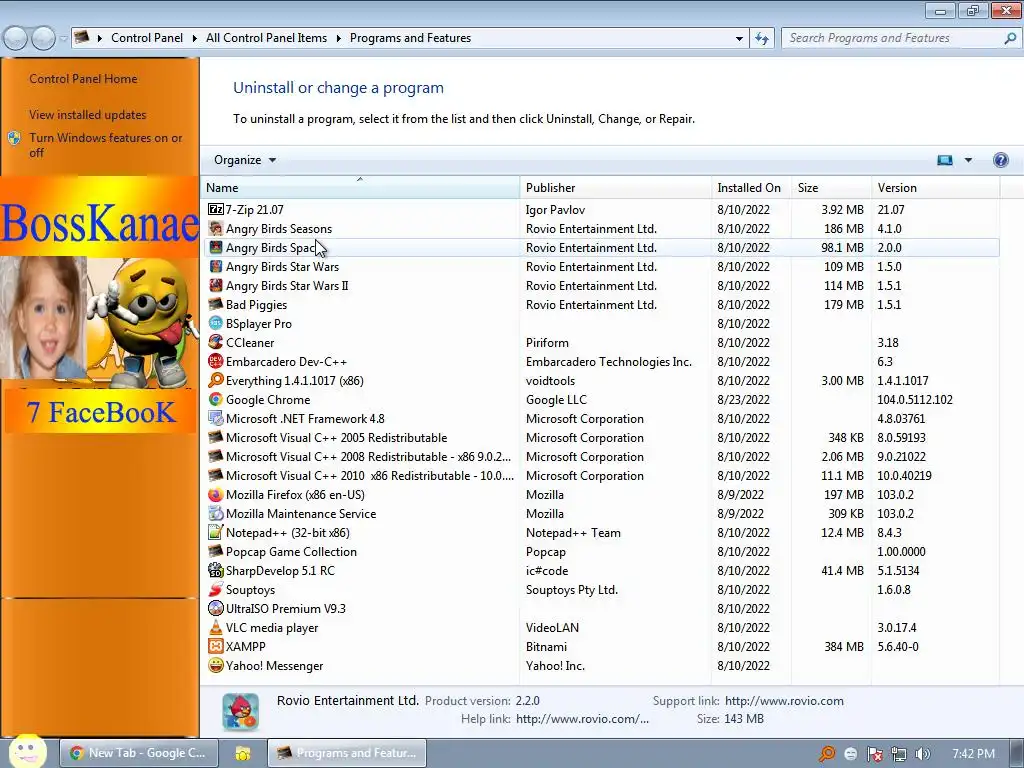1024x768 pixels.
Task: Sort by the Publisher column header
Action: tap(616, 187)
